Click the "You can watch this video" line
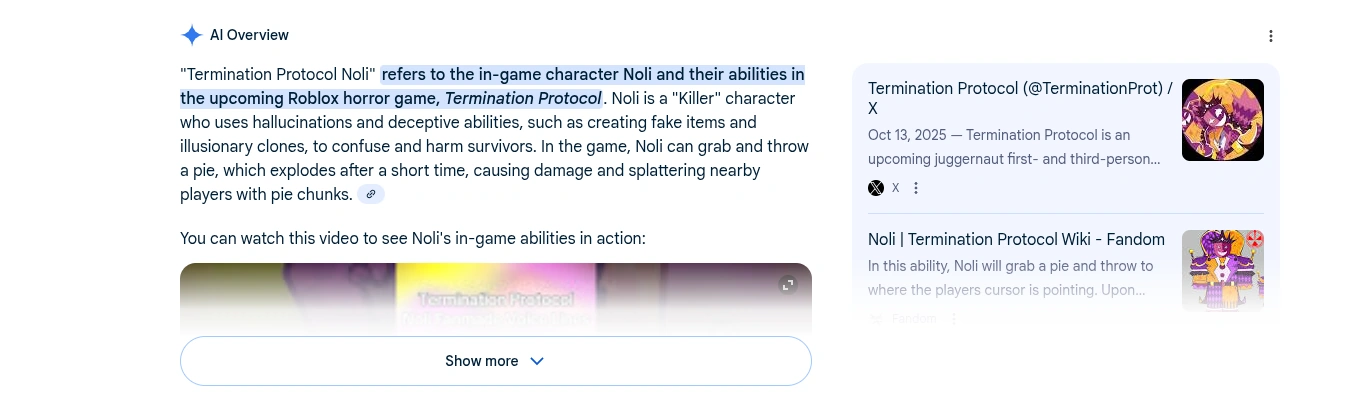 click(x=413, y=238)
